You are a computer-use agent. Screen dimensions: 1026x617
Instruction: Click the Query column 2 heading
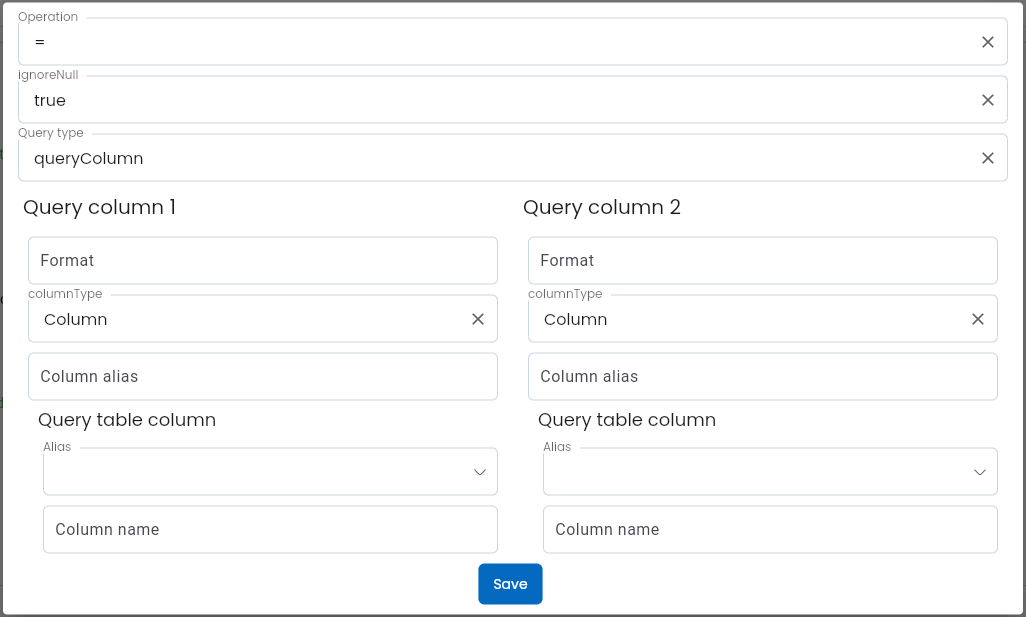click(602, 207)
